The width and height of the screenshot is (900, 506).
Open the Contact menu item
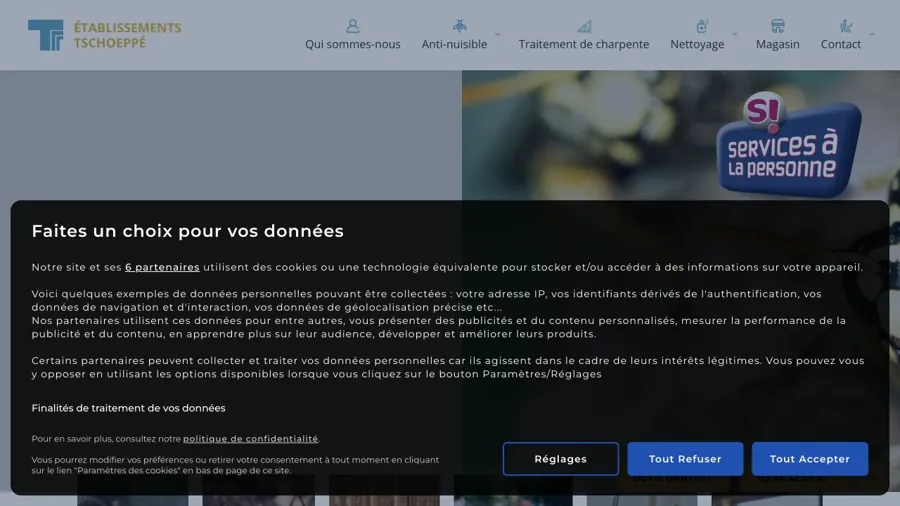click(840, 44)
